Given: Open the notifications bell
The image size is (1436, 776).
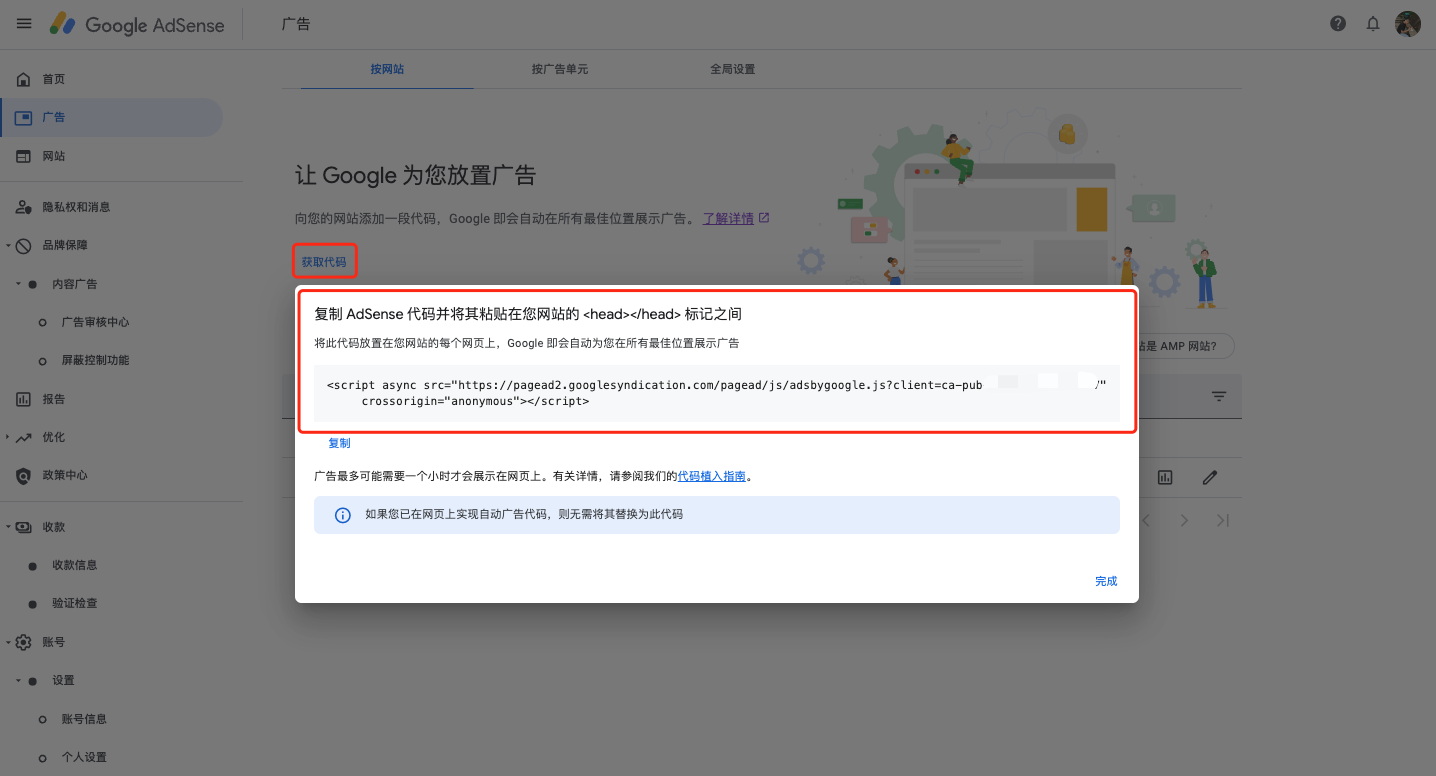Looking at the screenshot, I should click(1373, 24).
